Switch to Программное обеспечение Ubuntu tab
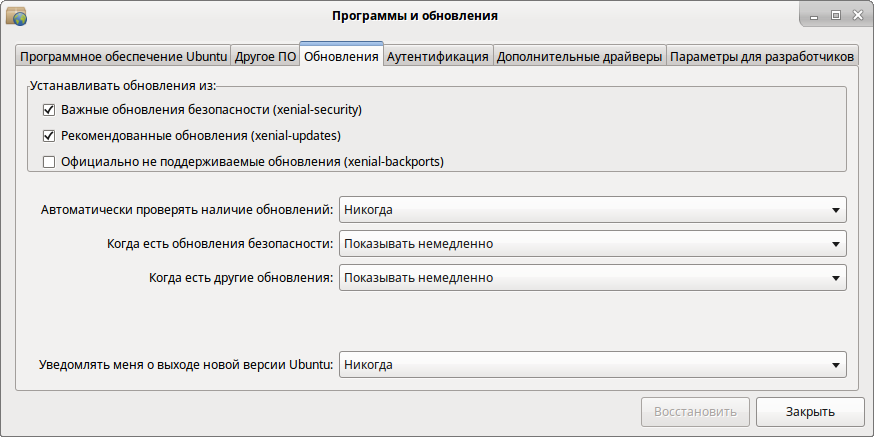Image resolution: width=874 pixels, height=437 pixels. click(123, 56)
